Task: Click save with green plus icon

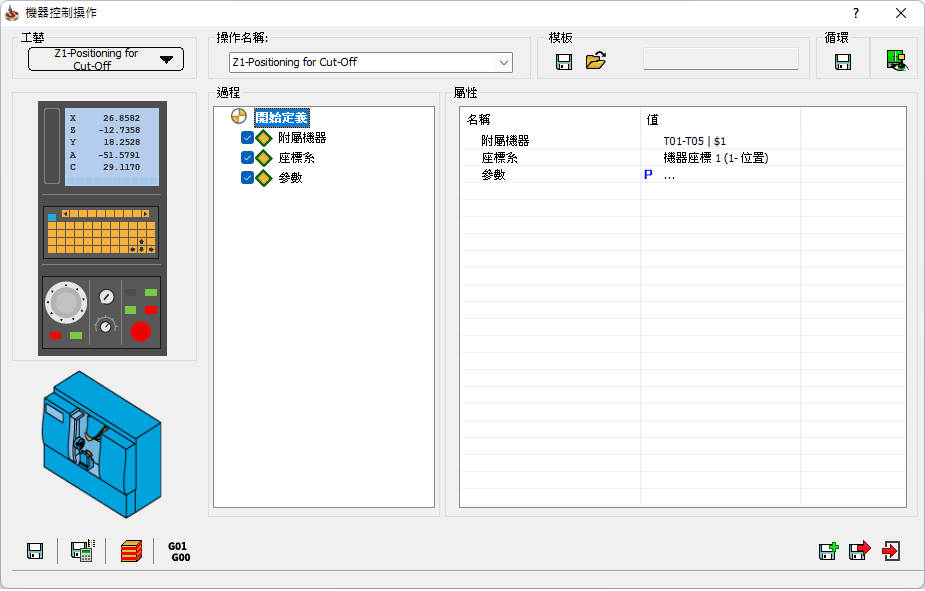Action: pyautogui.click(x=828, y=551)
